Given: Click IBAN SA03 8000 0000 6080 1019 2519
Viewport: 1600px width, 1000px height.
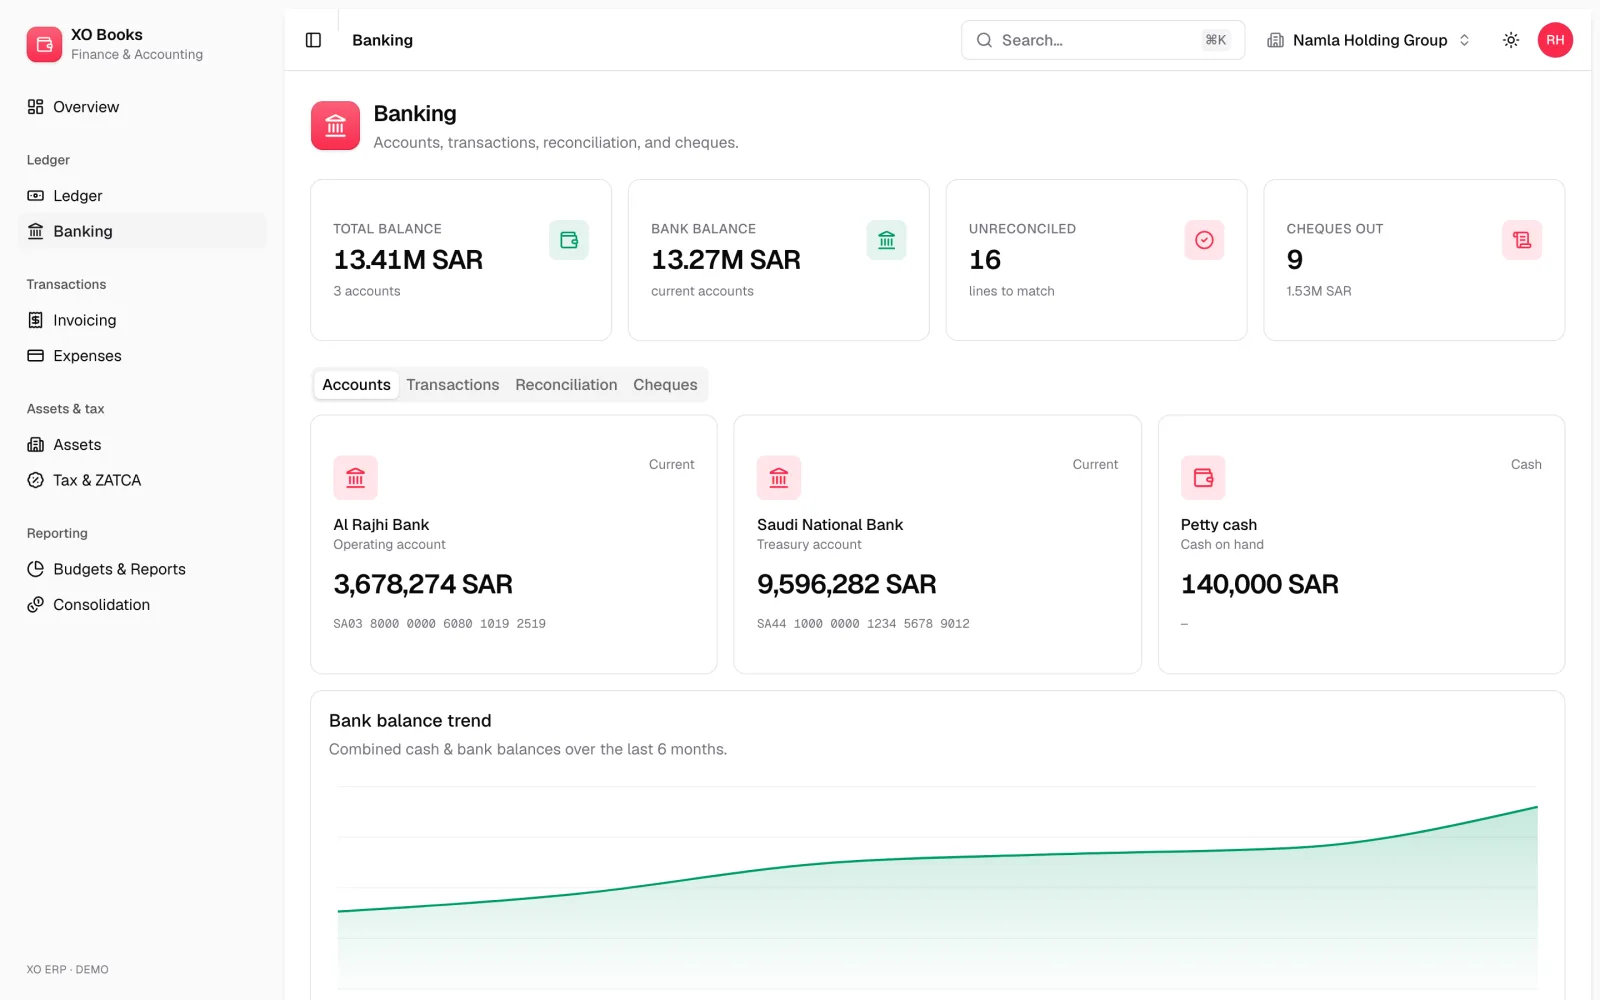Looking at the screenshot, I should 440,624.
